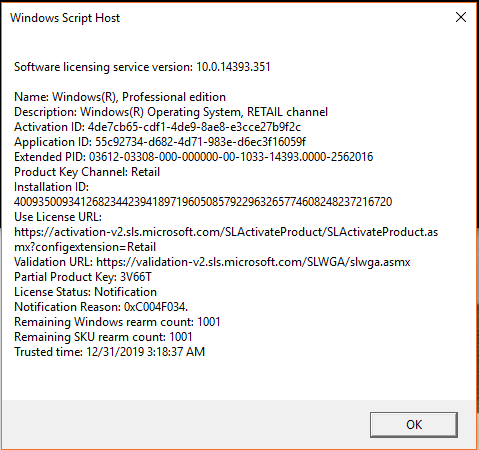Click the Partial Product Key: 3V66T line
Image resolution: width=479 pixels, height=450 pixels.
point(83,277)
